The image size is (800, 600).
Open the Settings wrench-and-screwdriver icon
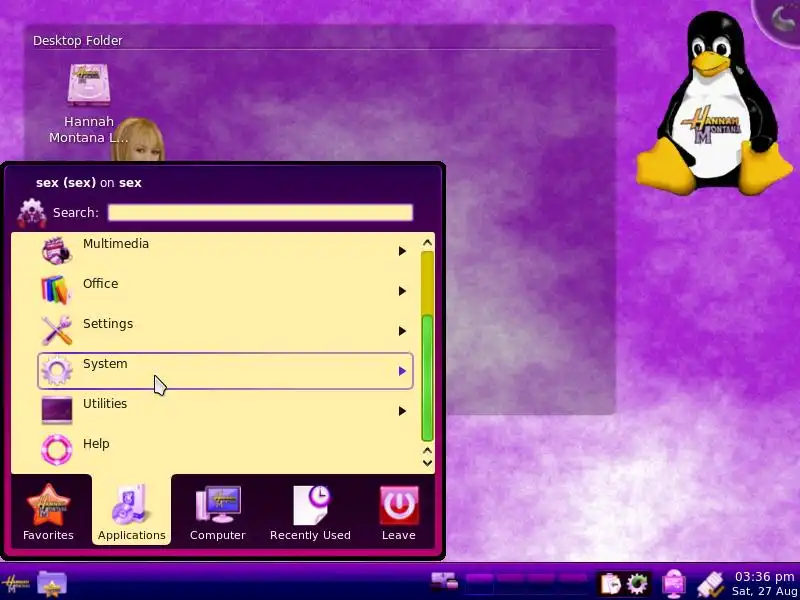tap(56, 330)
